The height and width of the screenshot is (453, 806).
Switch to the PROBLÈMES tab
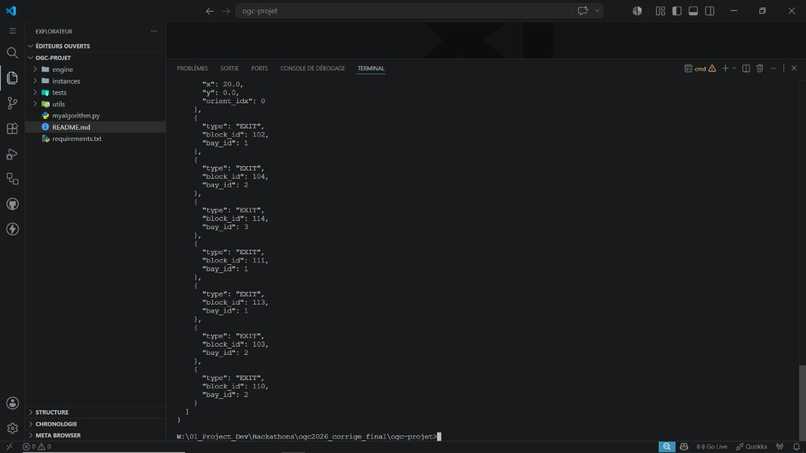click(x=192, y=68)
